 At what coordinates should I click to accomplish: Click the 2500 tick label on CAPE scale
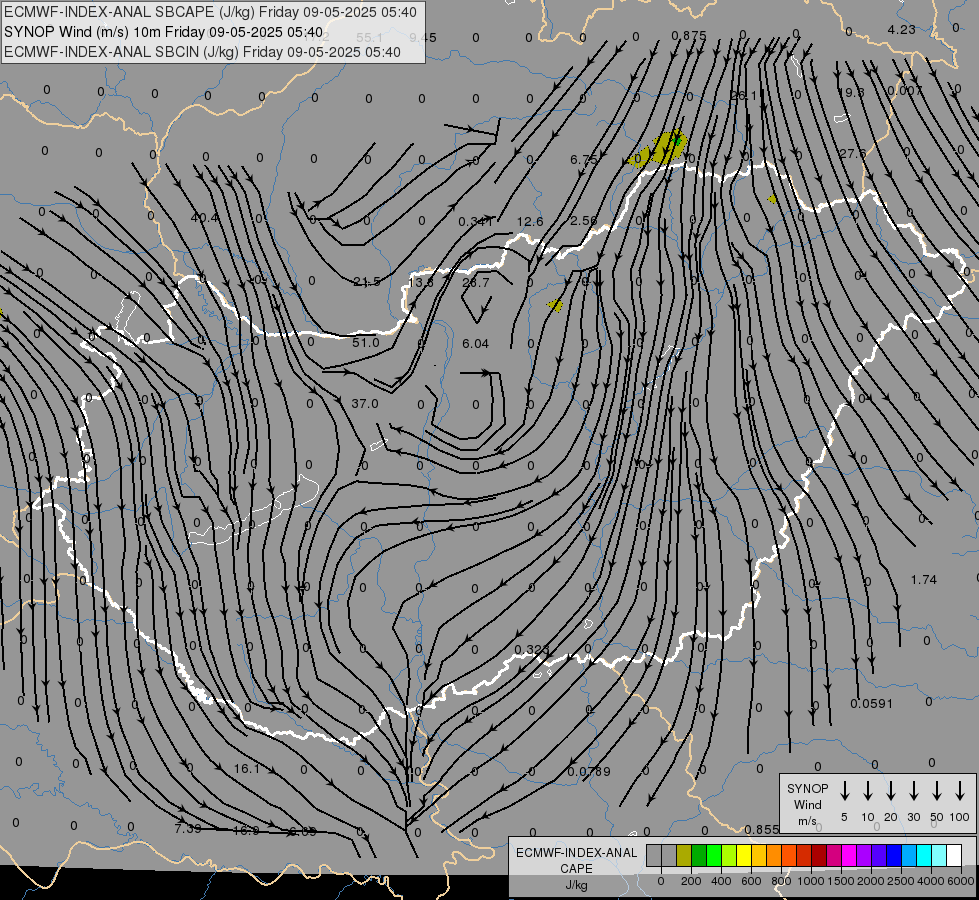pos(900,881)
